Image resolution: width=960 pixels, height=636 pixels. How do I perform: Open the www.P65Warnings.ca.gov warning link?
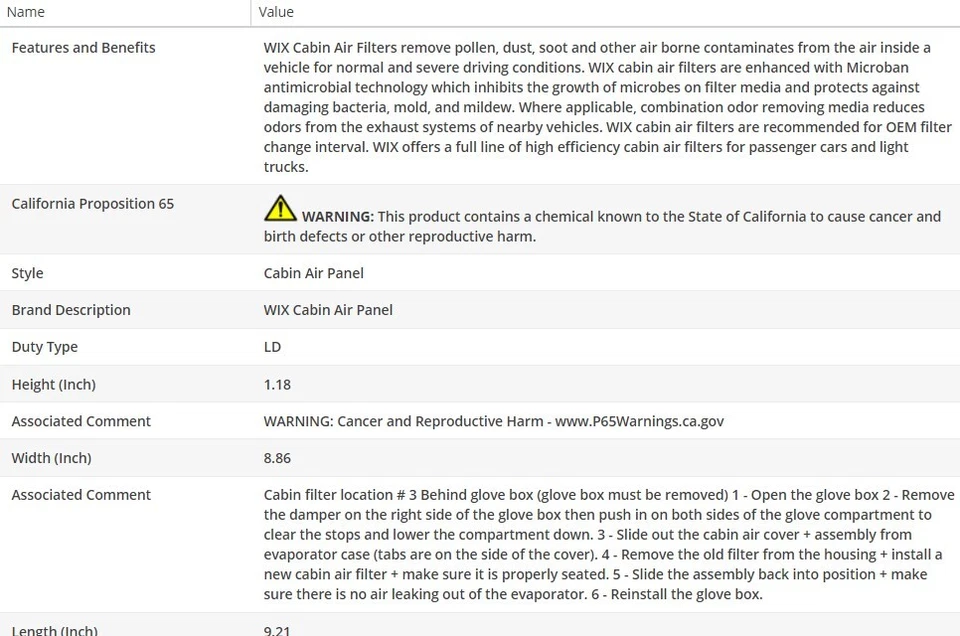pyautogui.click(x=639, y=421)
